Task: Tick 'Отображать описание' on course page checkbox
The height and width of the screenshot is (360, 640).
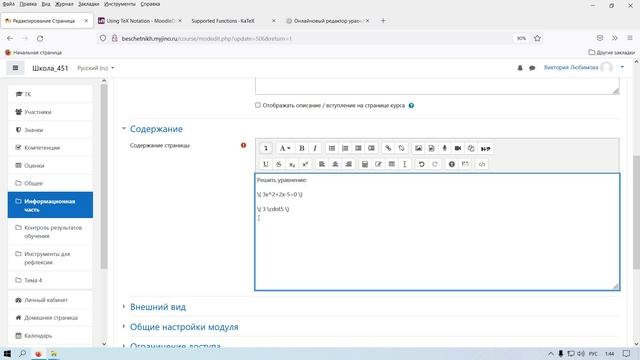Action: pyautogui.click(x=258, y=105)
